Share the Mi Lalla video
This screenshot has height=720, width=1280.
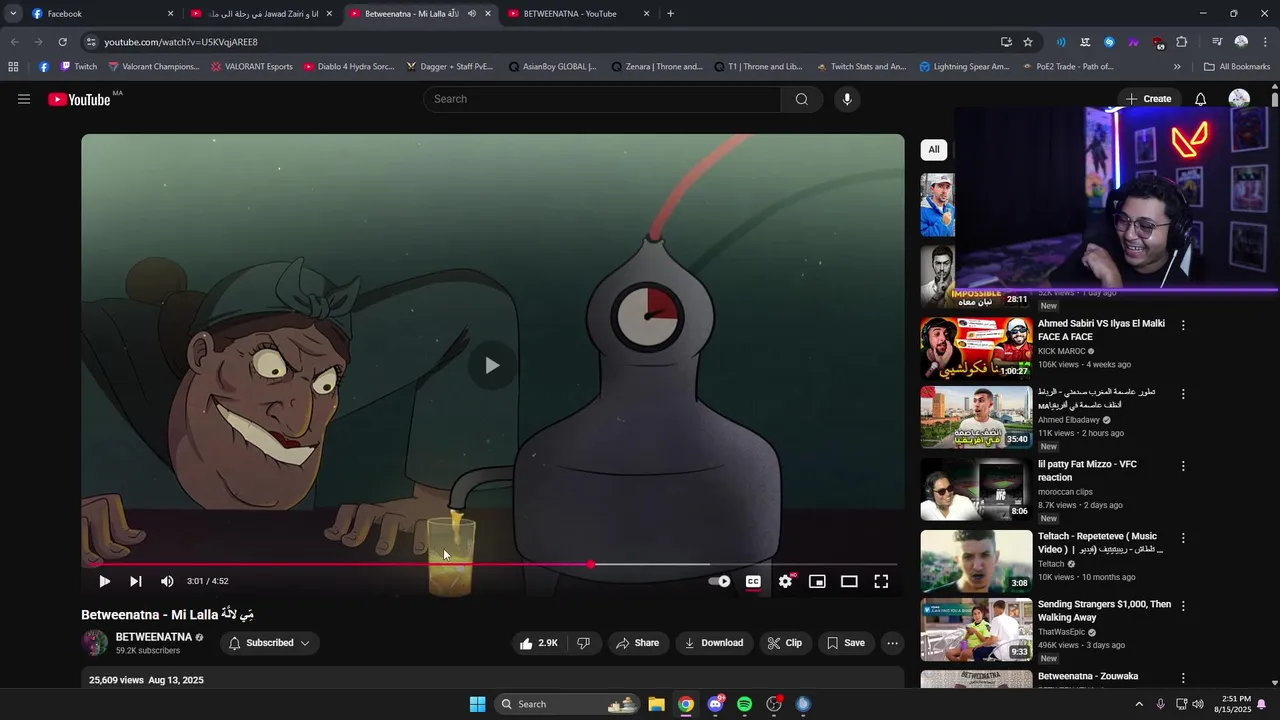(638, 643)
